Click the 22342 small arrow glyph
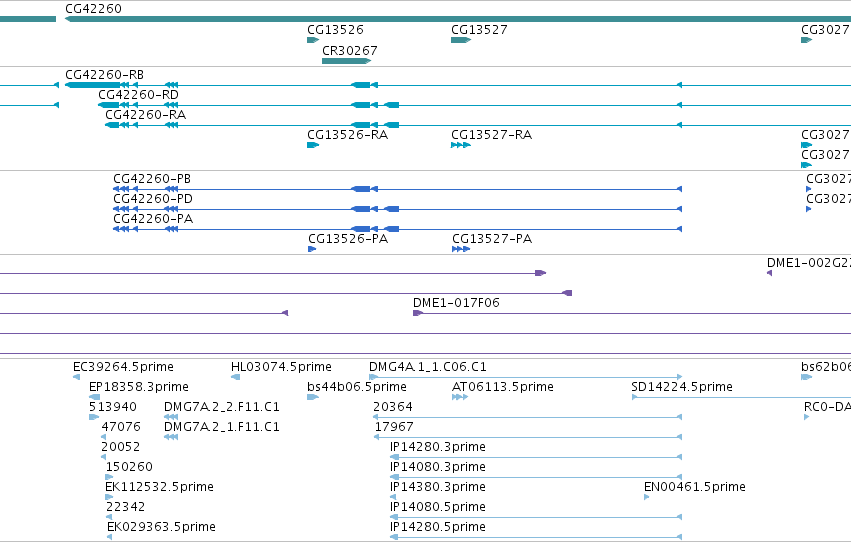The width and height of the screenshot is (851, 542). (x=109, y=518)
